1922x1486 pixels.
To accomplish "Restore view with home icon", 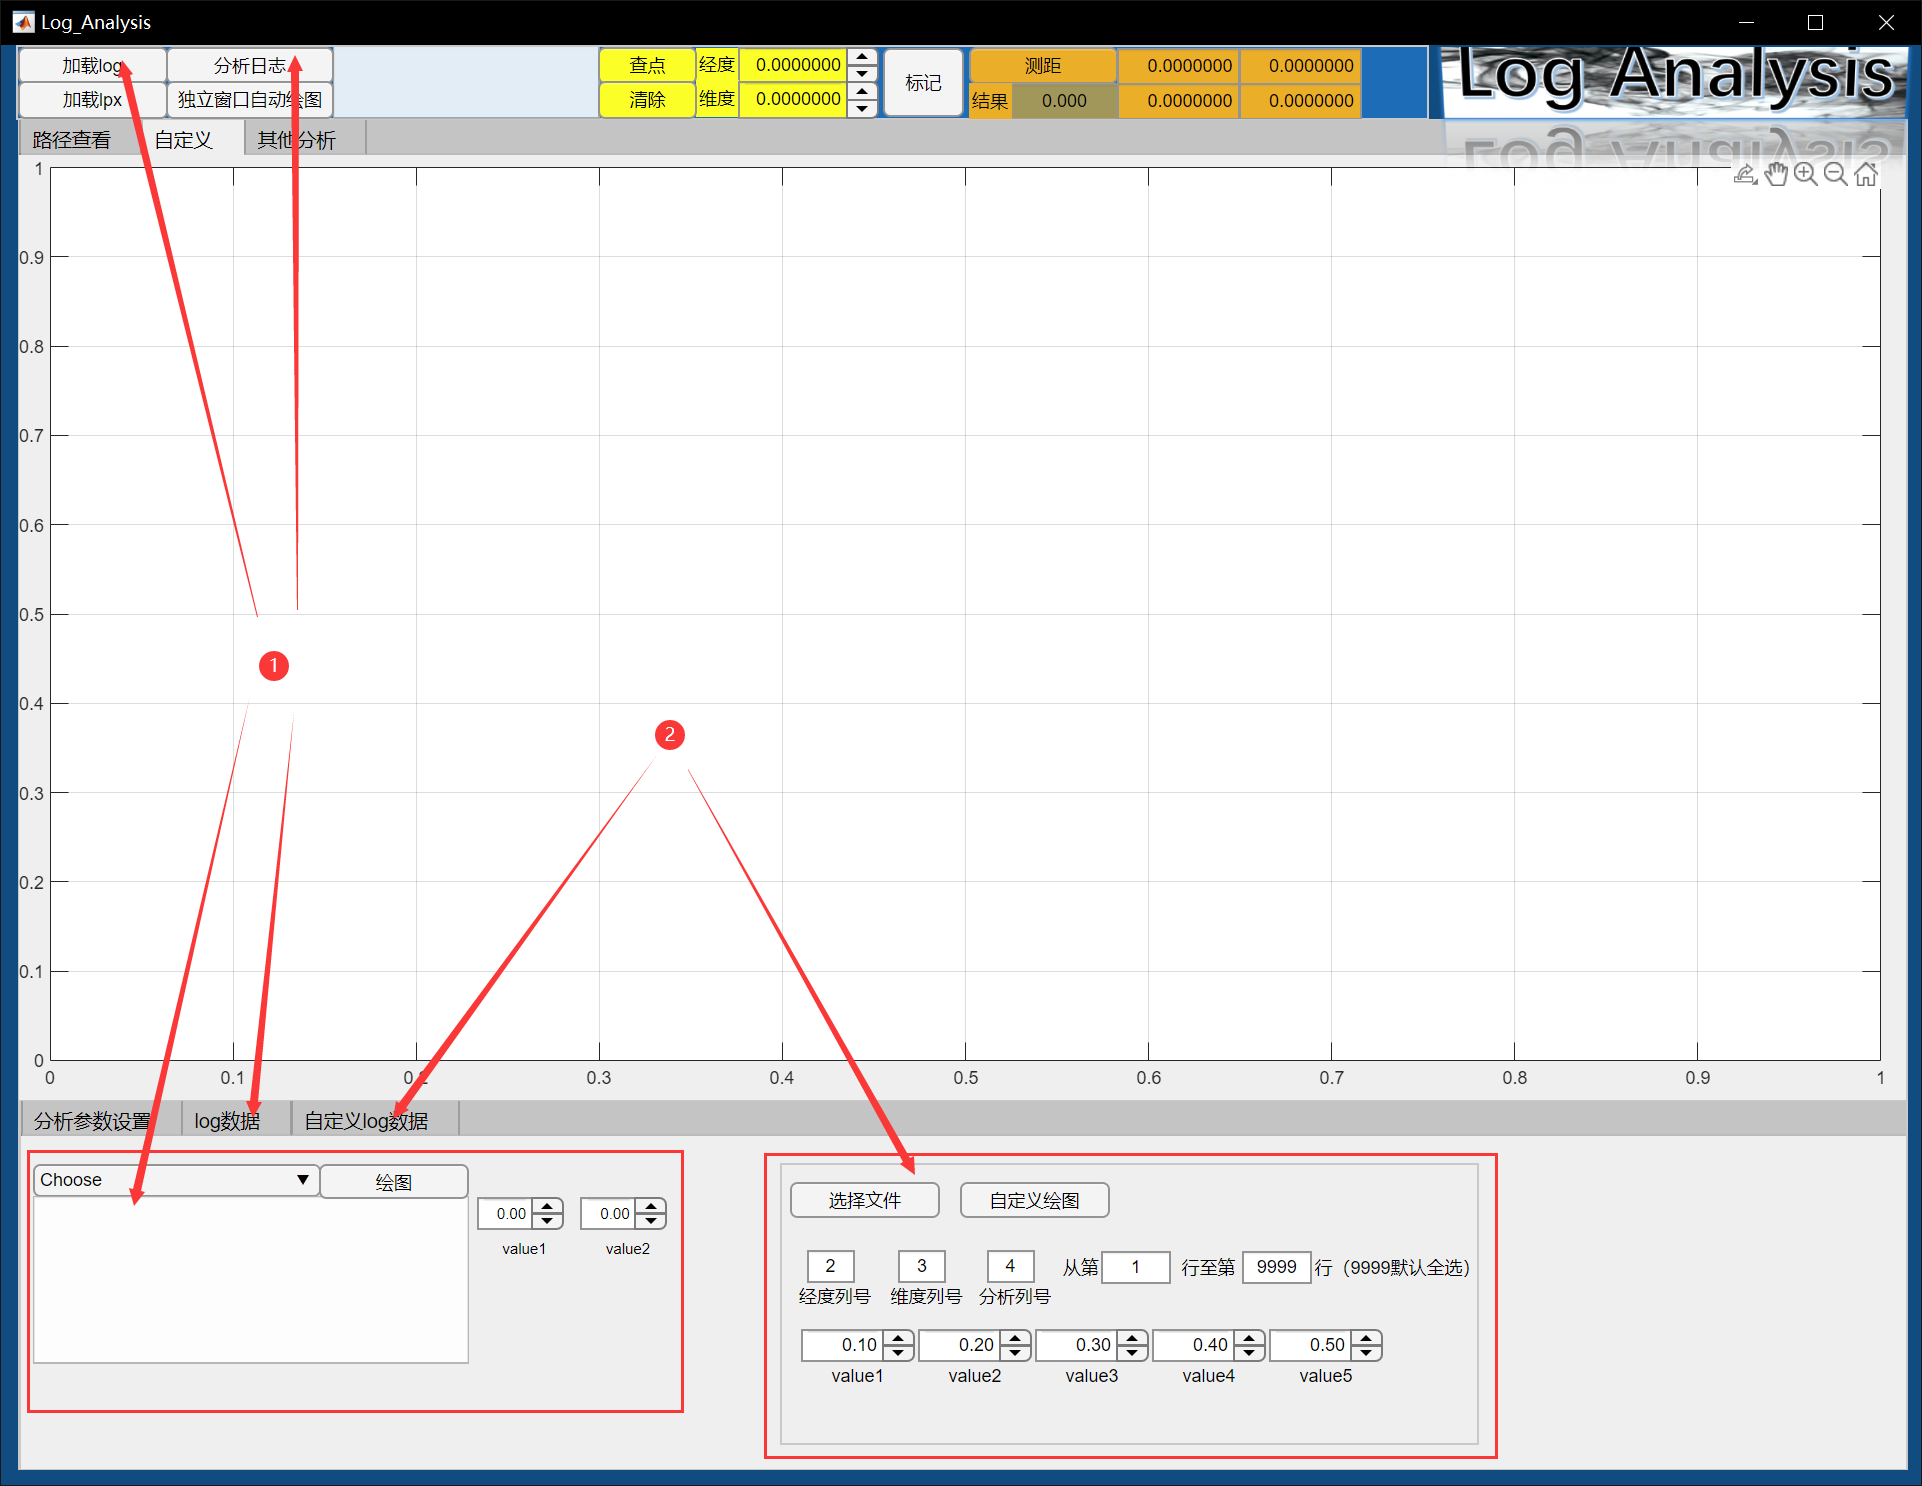I will pyautogui.click(x=1866, y=175).
